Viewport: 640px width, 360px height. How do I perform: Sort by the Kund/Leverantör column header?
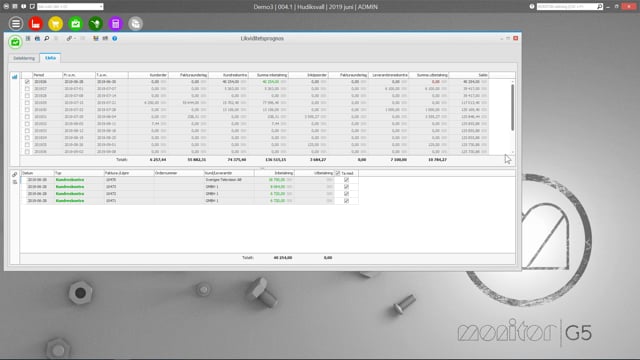click(229, 173)
